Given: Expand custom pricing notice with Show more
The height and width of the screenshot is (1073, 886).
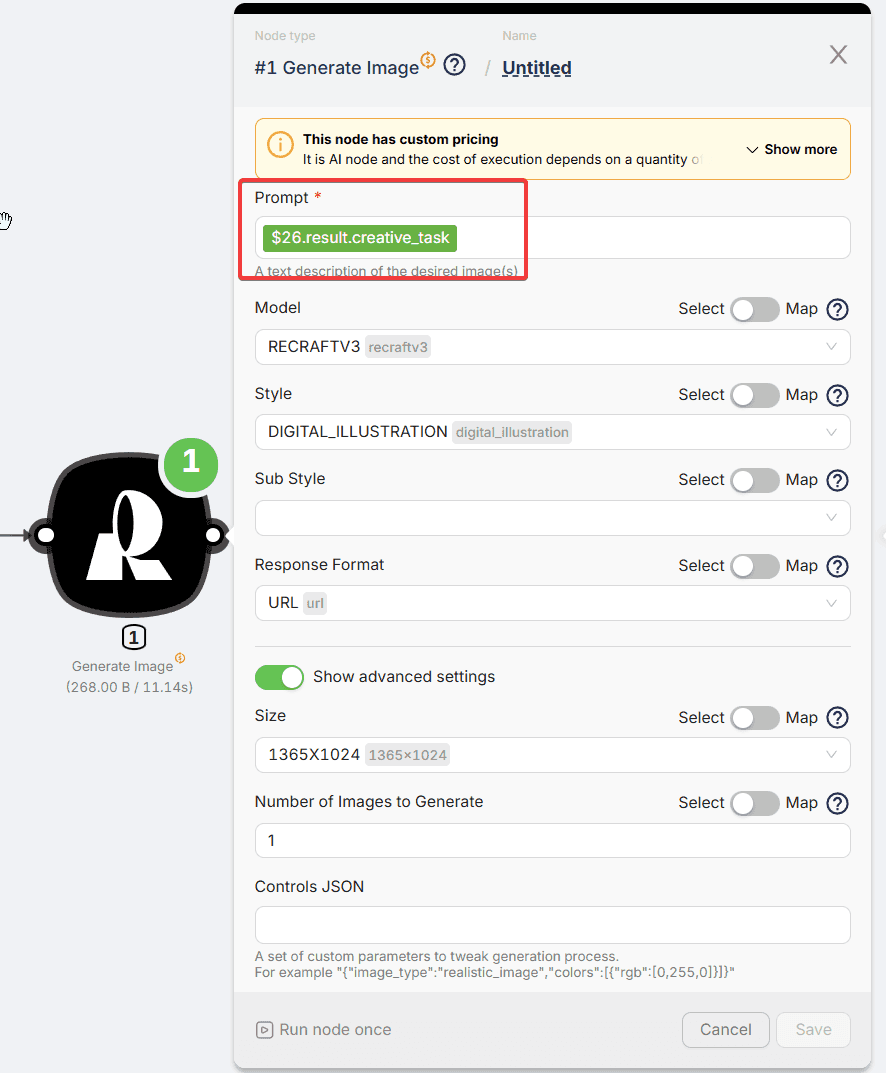Looking at the screenshot, I should click(791, 149).
